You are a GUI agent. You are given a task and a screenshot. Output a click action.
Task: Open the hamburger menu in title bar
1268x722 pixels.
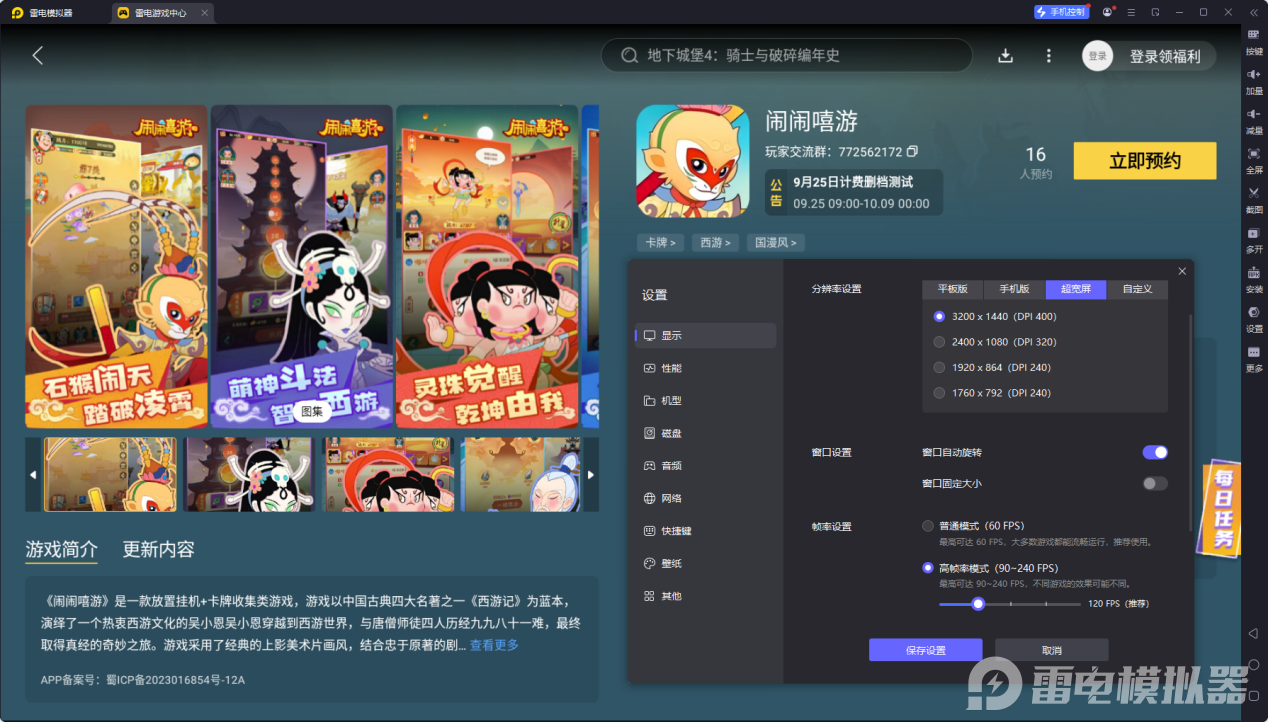click(1131, 12)
